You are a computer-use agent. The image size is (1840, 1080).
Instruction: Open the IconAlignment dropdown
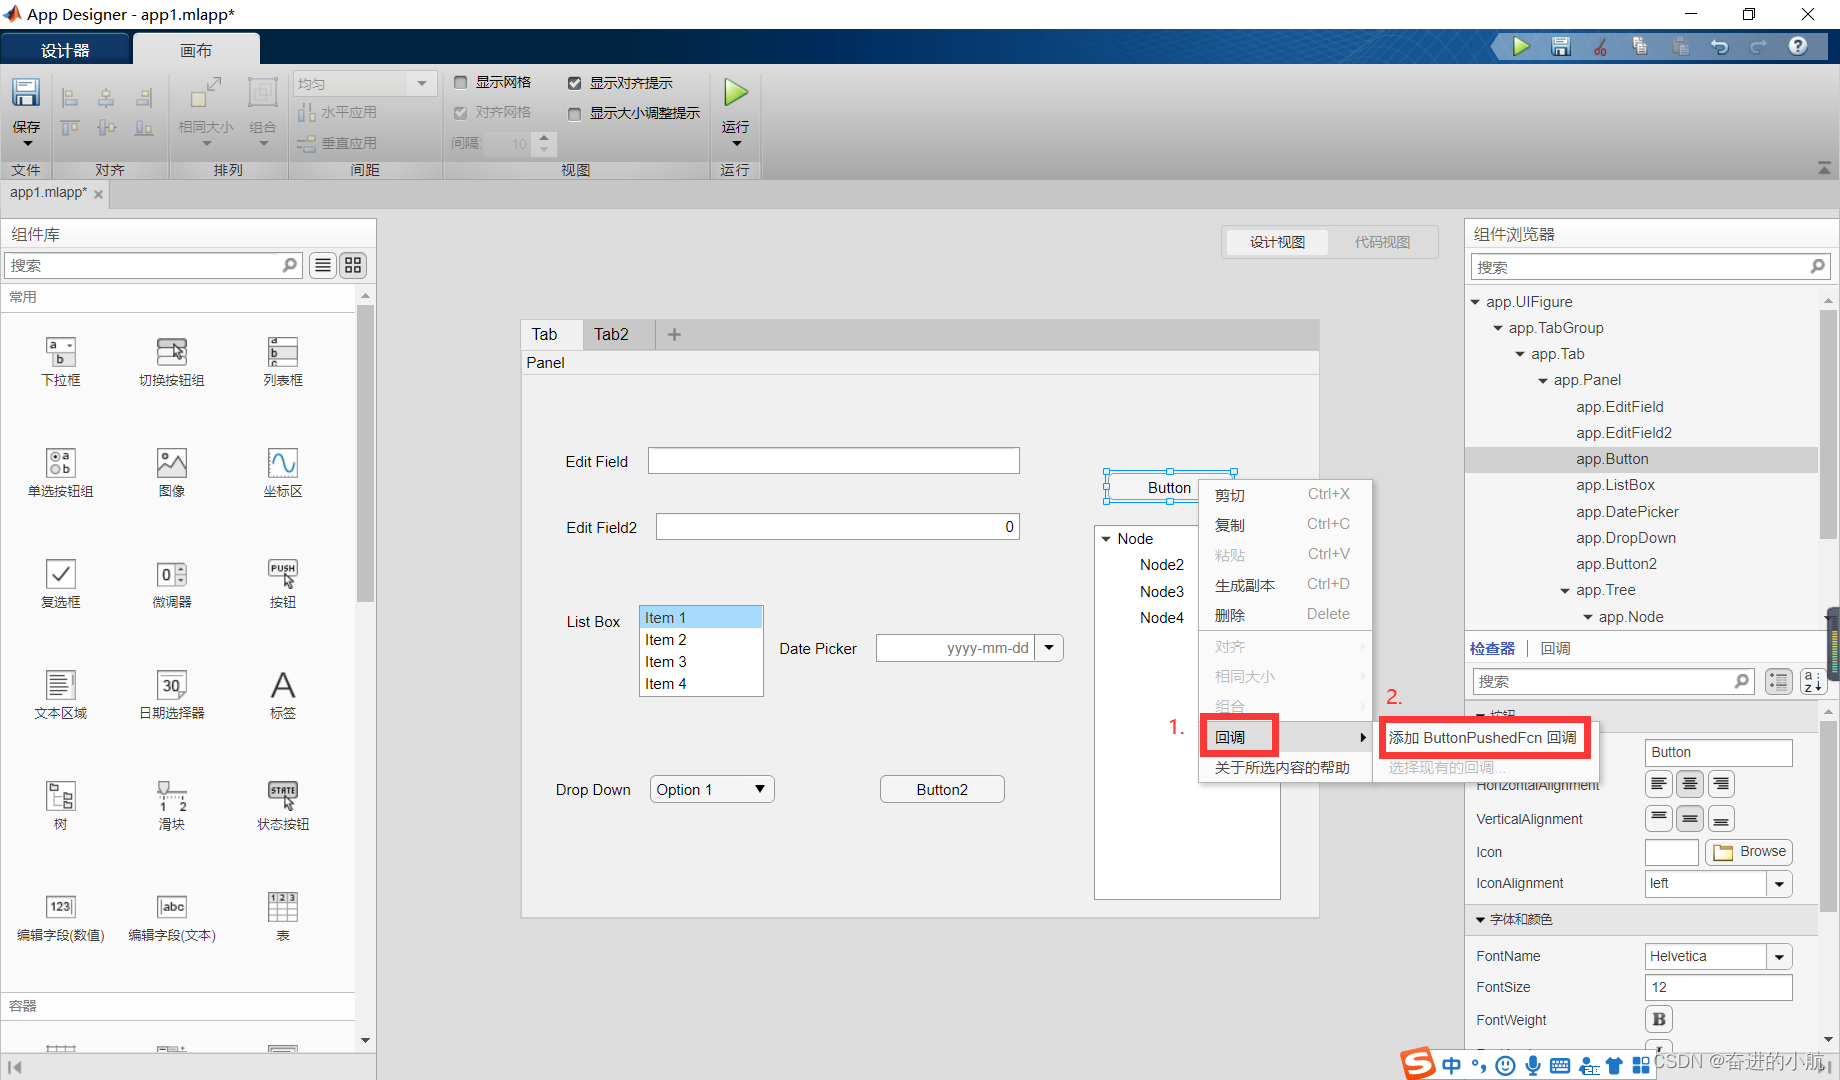[x=1779, y=884]
